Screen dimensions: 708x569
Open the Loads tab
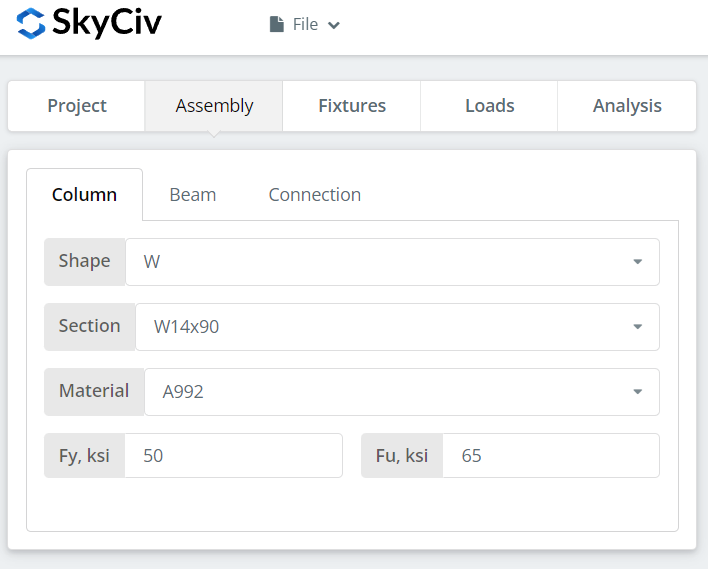pyautogui.click(x=489, y=106)
